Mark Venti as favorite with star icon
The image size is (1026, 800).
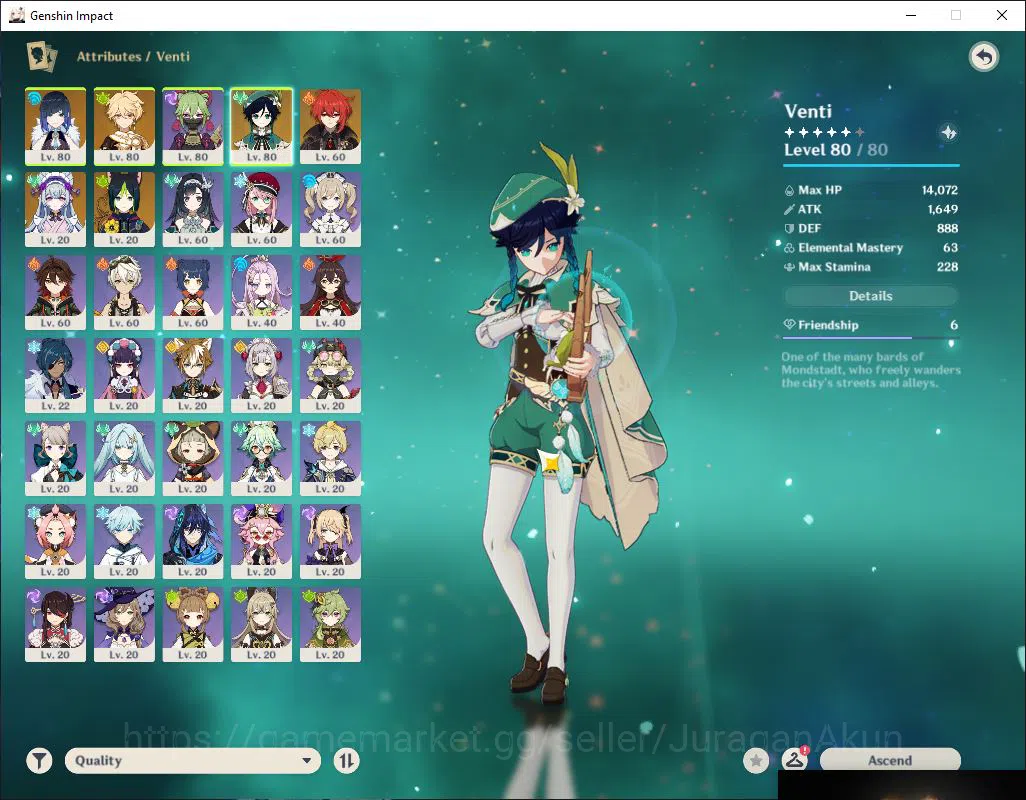pos(756,761)
